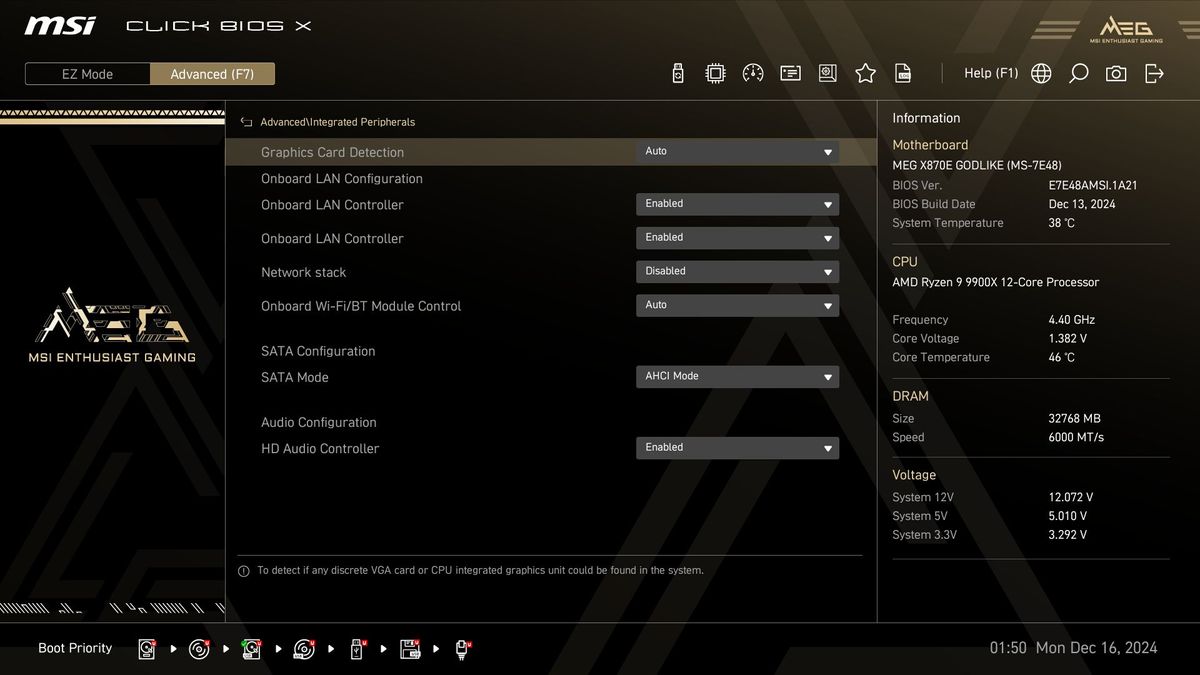Click the info icon beside help description
Screen dimensions: 1200x675
coord(243,571)
